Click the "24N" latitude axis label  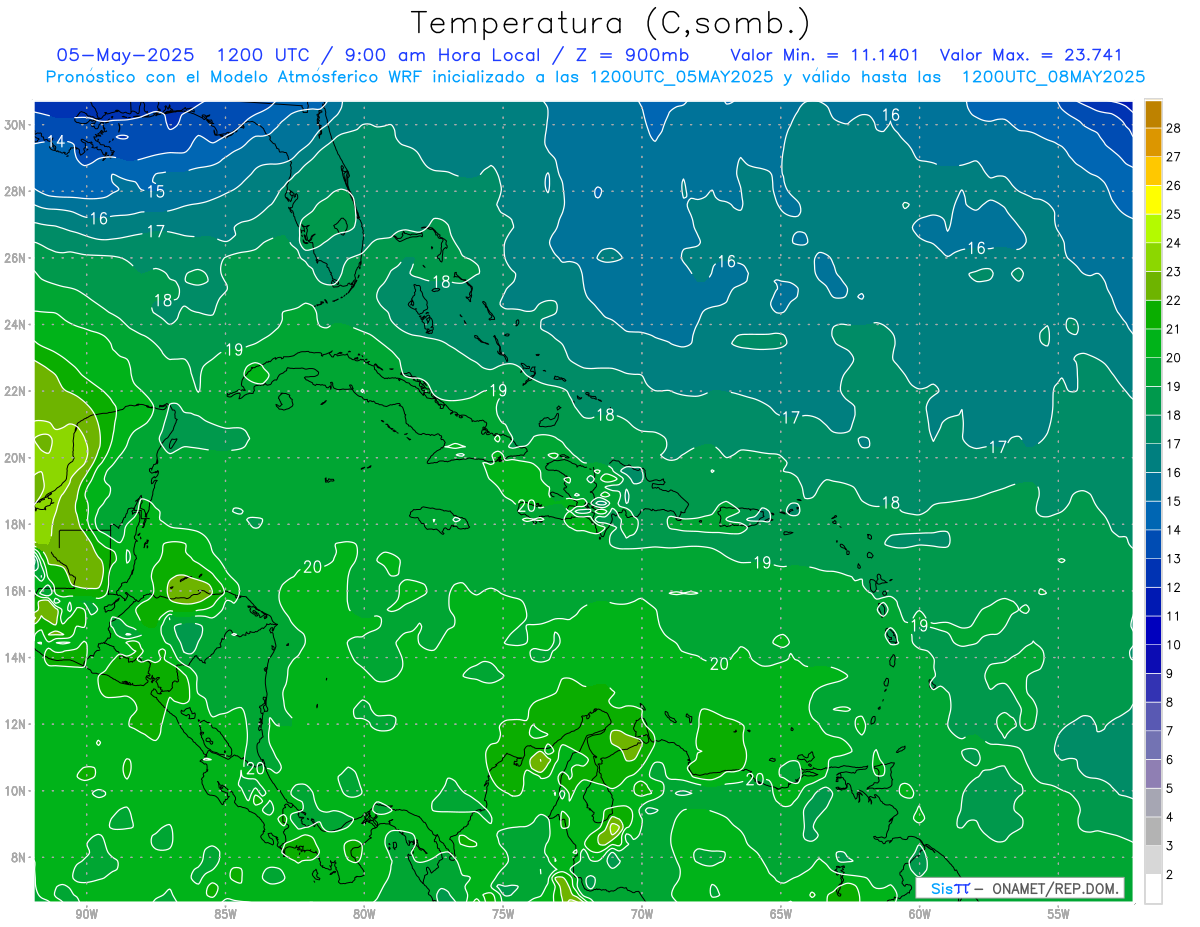point(16,324)
